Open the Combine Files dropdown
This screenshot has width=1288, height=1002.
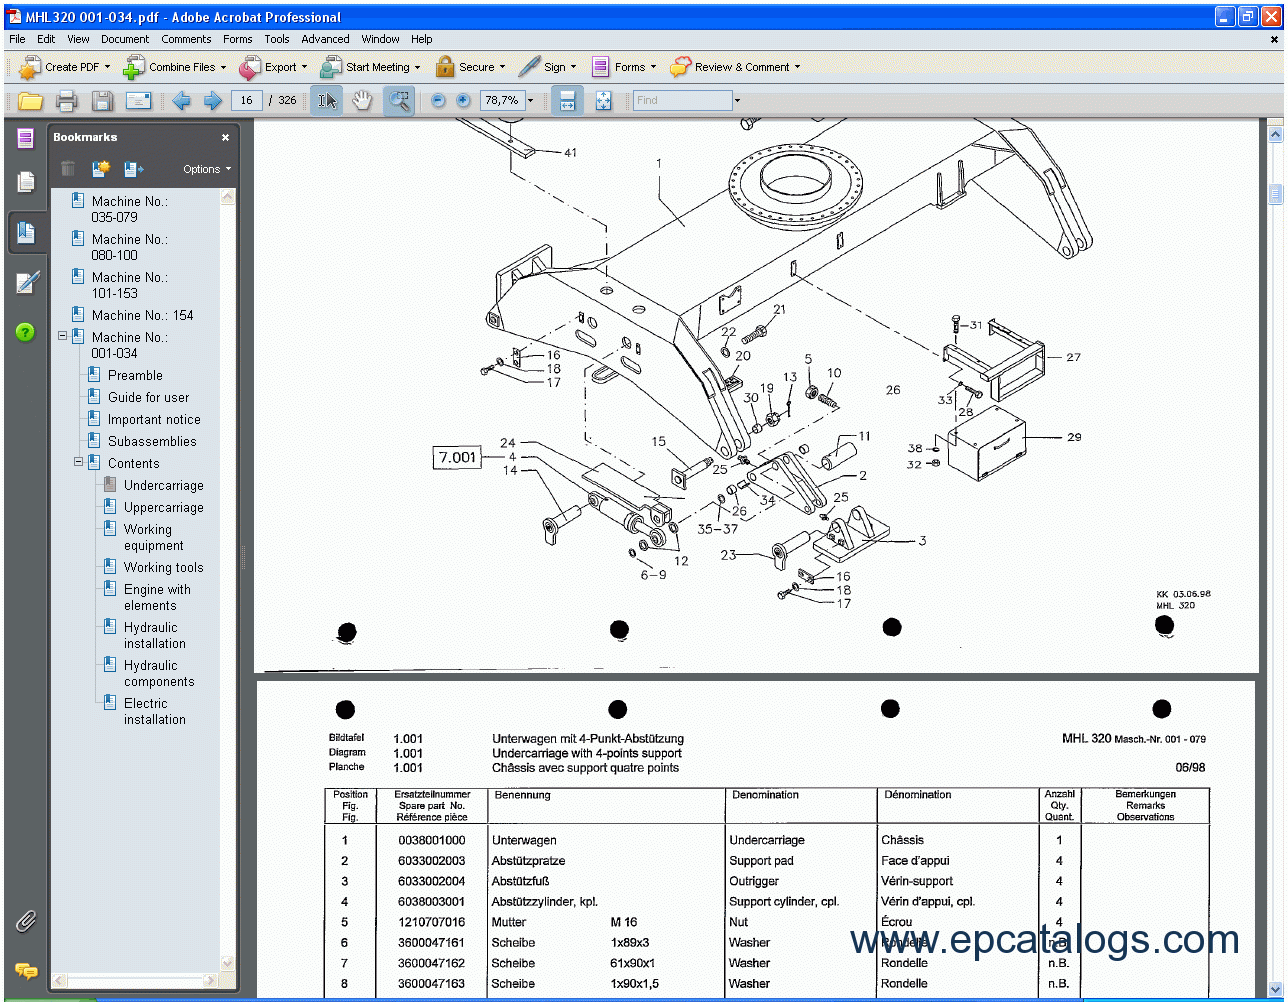(x=175, y=67)
